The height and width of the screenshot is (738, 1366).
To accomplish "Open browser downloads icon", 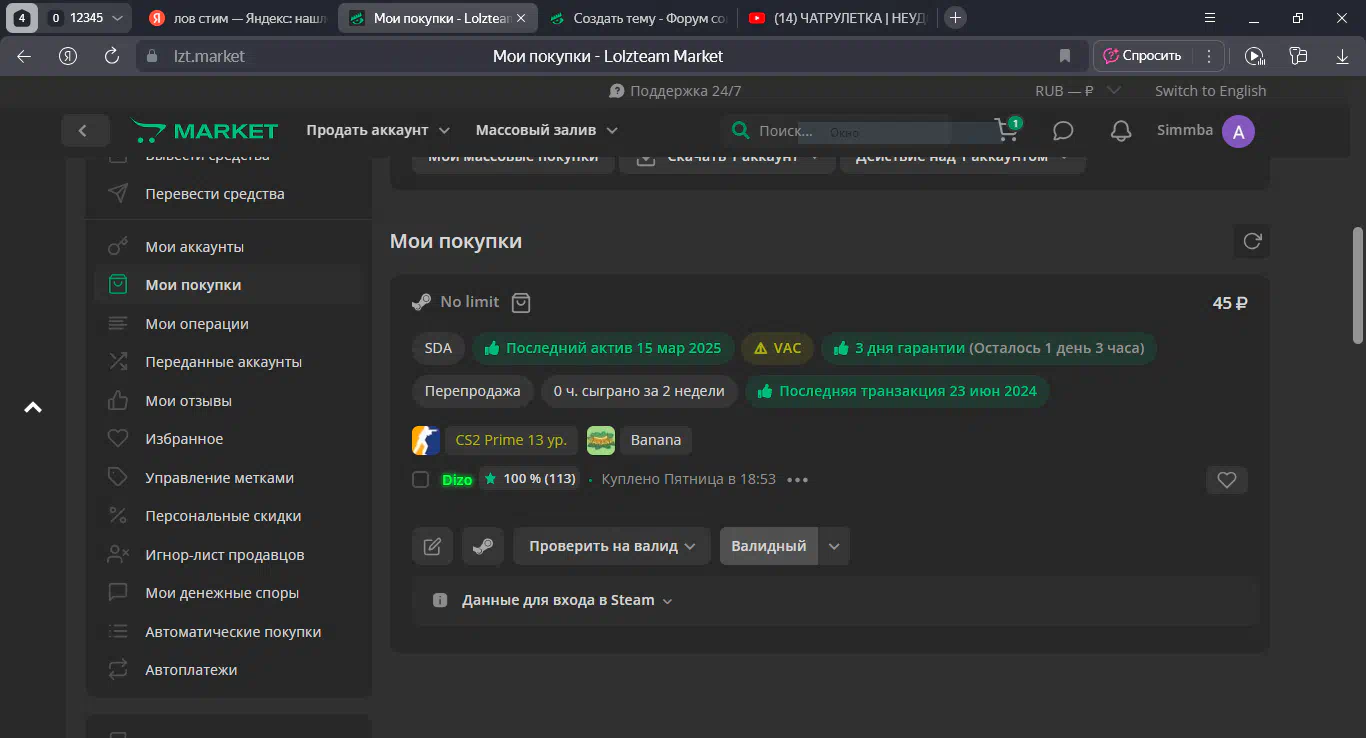I will pos(1341,56).
